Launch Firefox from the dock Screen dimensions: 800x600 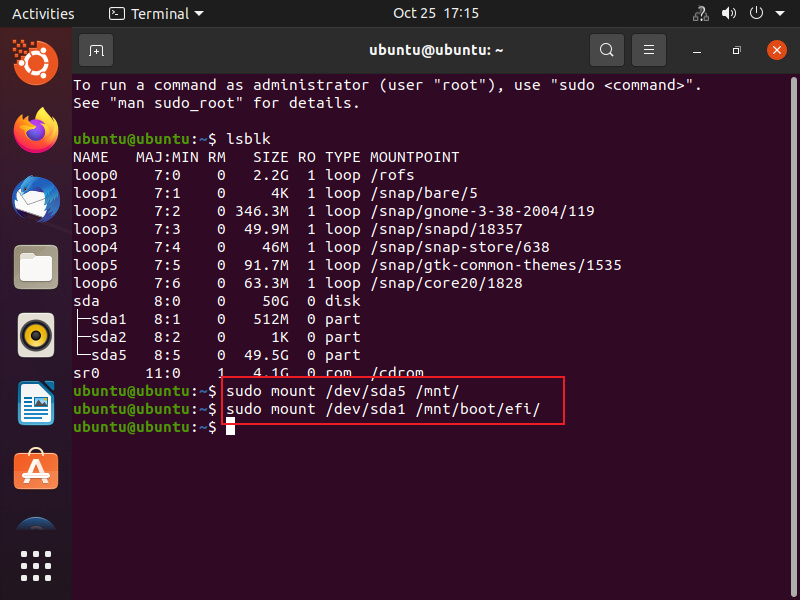pos(36,130)
